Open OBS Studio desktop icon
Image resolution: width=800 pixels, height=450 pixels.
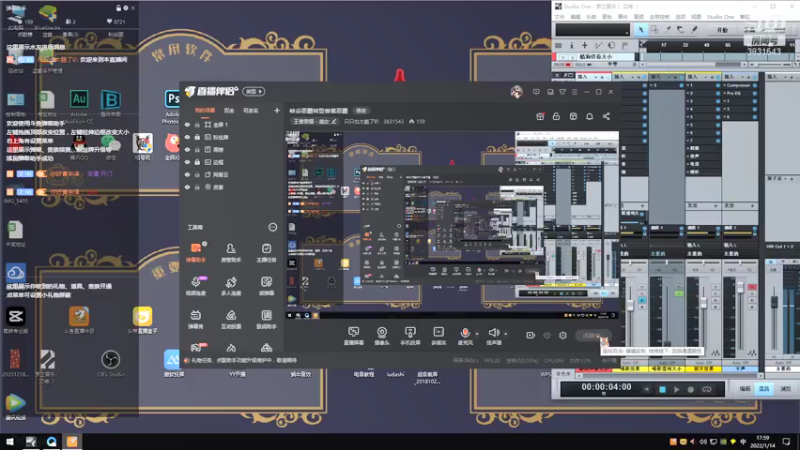pos(110,363)
